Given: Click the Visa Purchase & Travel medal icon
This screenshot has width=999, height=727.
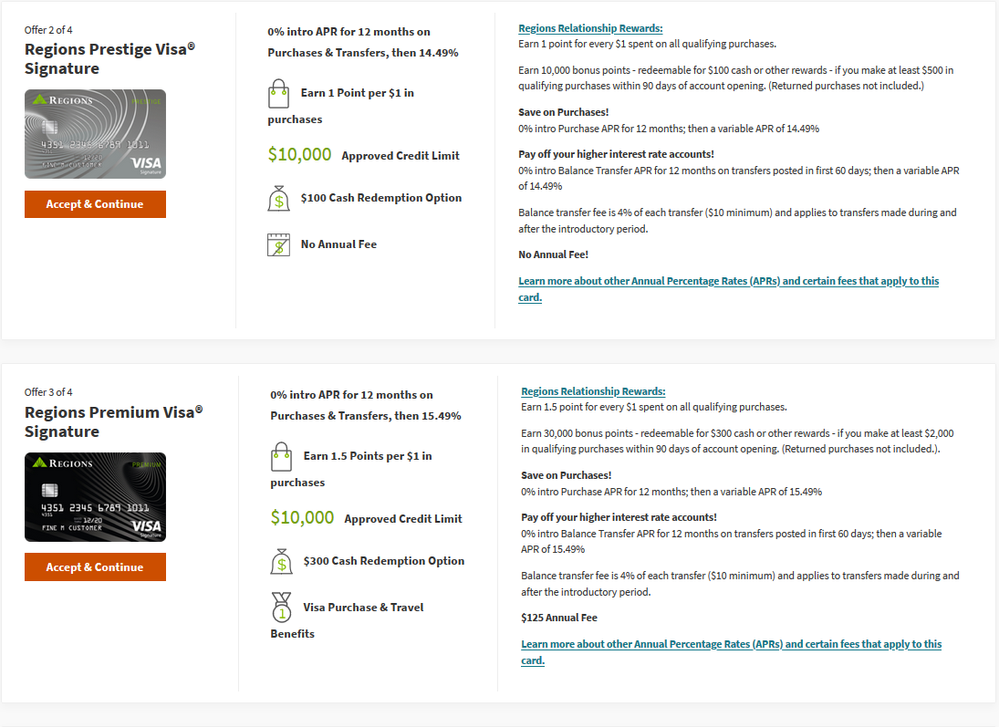Looking at the screenshot, I should click(281, 607).
